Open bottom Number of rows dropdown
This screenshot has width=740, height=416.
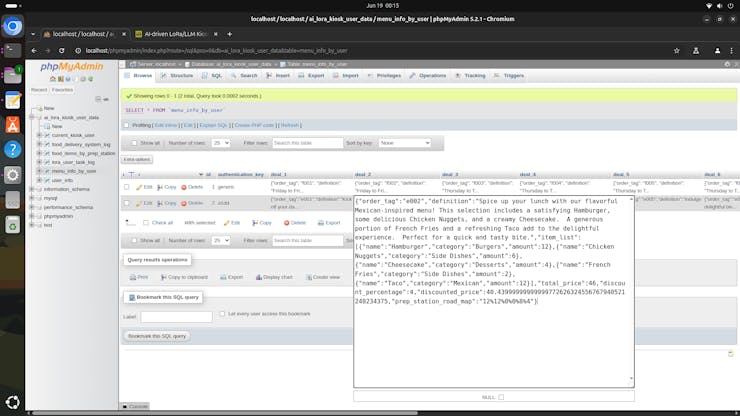click(220, 240)
